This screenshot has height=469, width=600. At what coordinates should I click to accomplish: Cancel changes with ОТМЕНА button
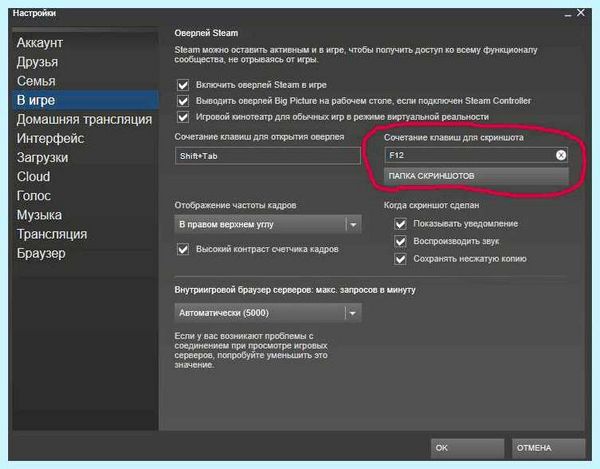548,448
